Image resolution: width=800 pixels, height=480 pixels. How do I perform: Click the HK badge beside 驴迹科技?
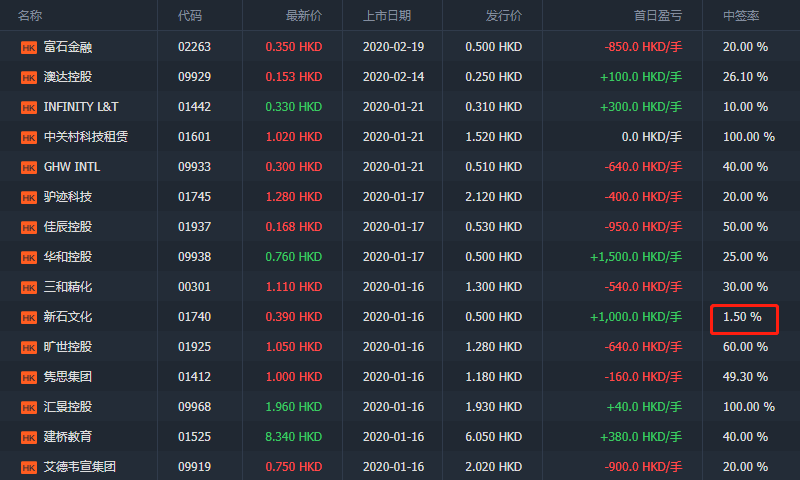point(29,197)
